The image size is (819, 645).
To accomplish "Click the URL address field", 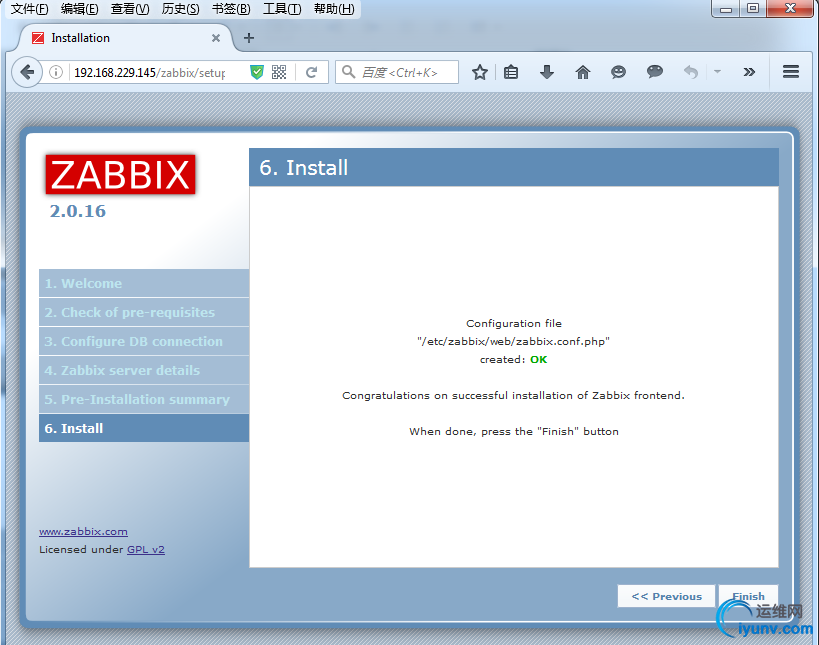I will [x=149, y=73].
